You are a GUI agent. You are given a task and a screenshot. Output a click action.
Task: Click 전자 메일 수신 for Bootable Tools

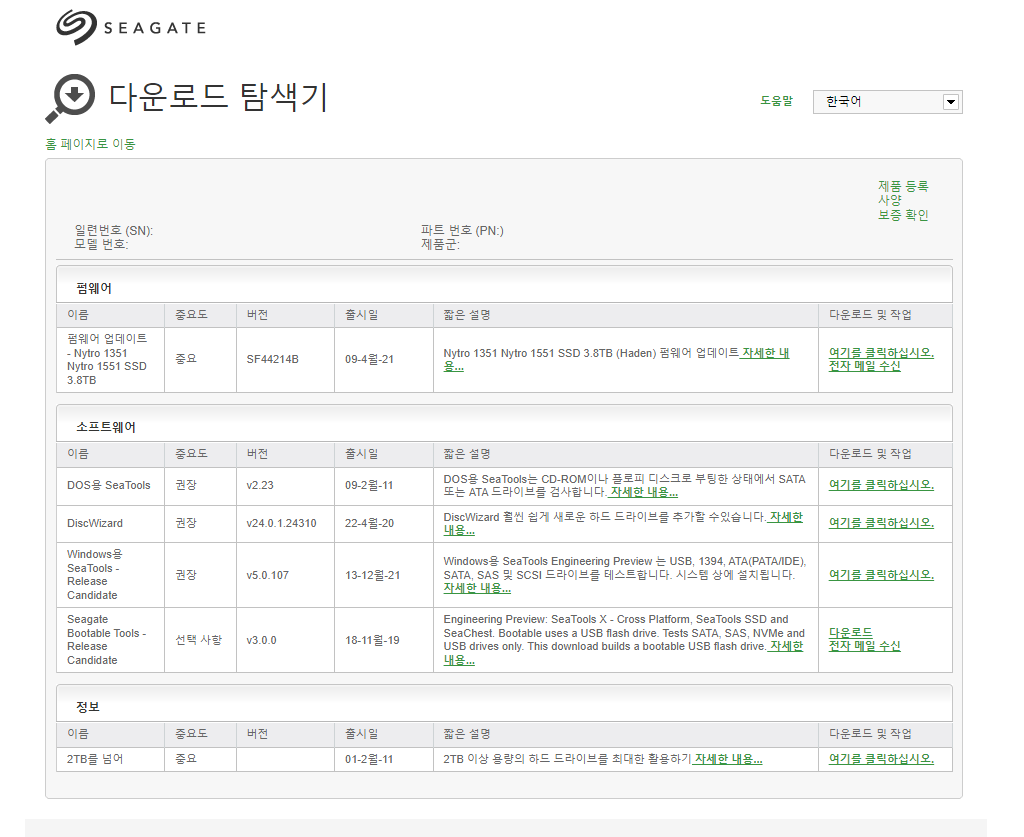click(865, 646)
